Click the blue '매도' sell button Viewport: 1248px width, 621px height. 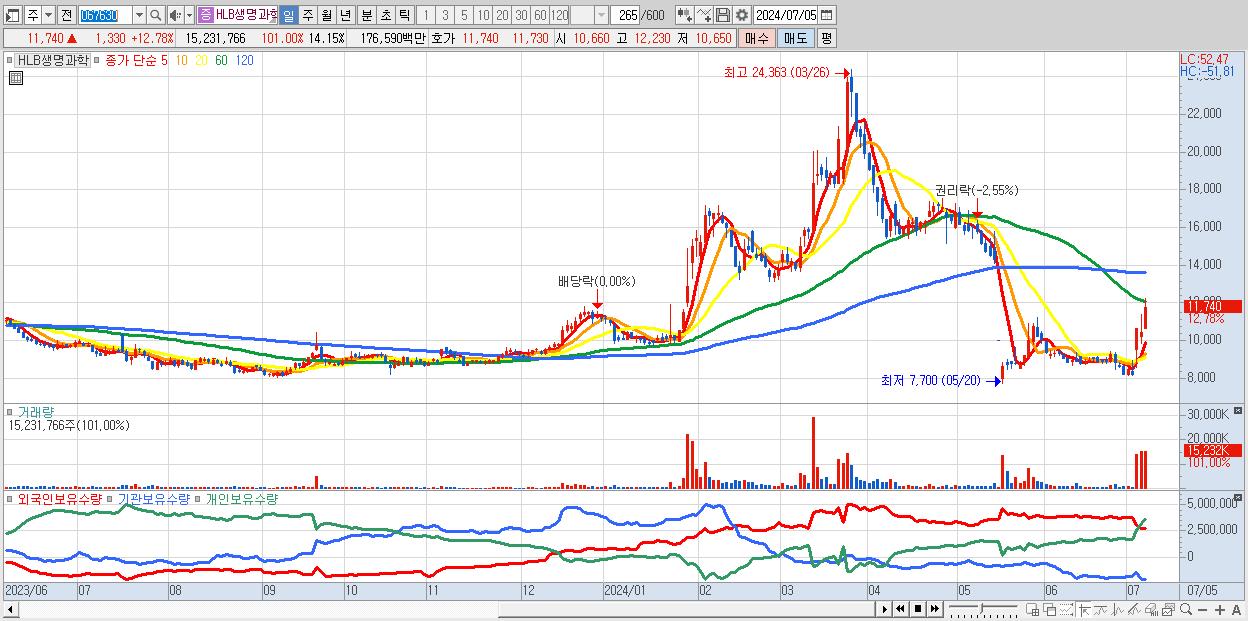[796, 38]
